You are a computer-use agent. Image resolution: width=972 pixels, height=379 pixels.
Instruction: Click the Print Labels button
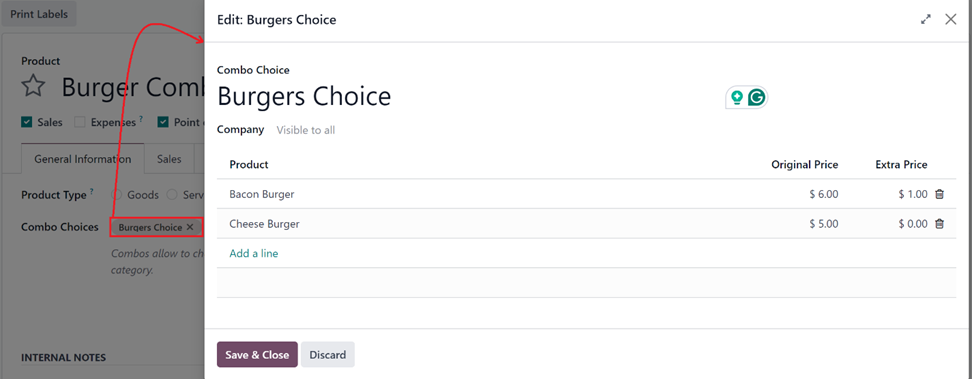click(x=39, y=14)
